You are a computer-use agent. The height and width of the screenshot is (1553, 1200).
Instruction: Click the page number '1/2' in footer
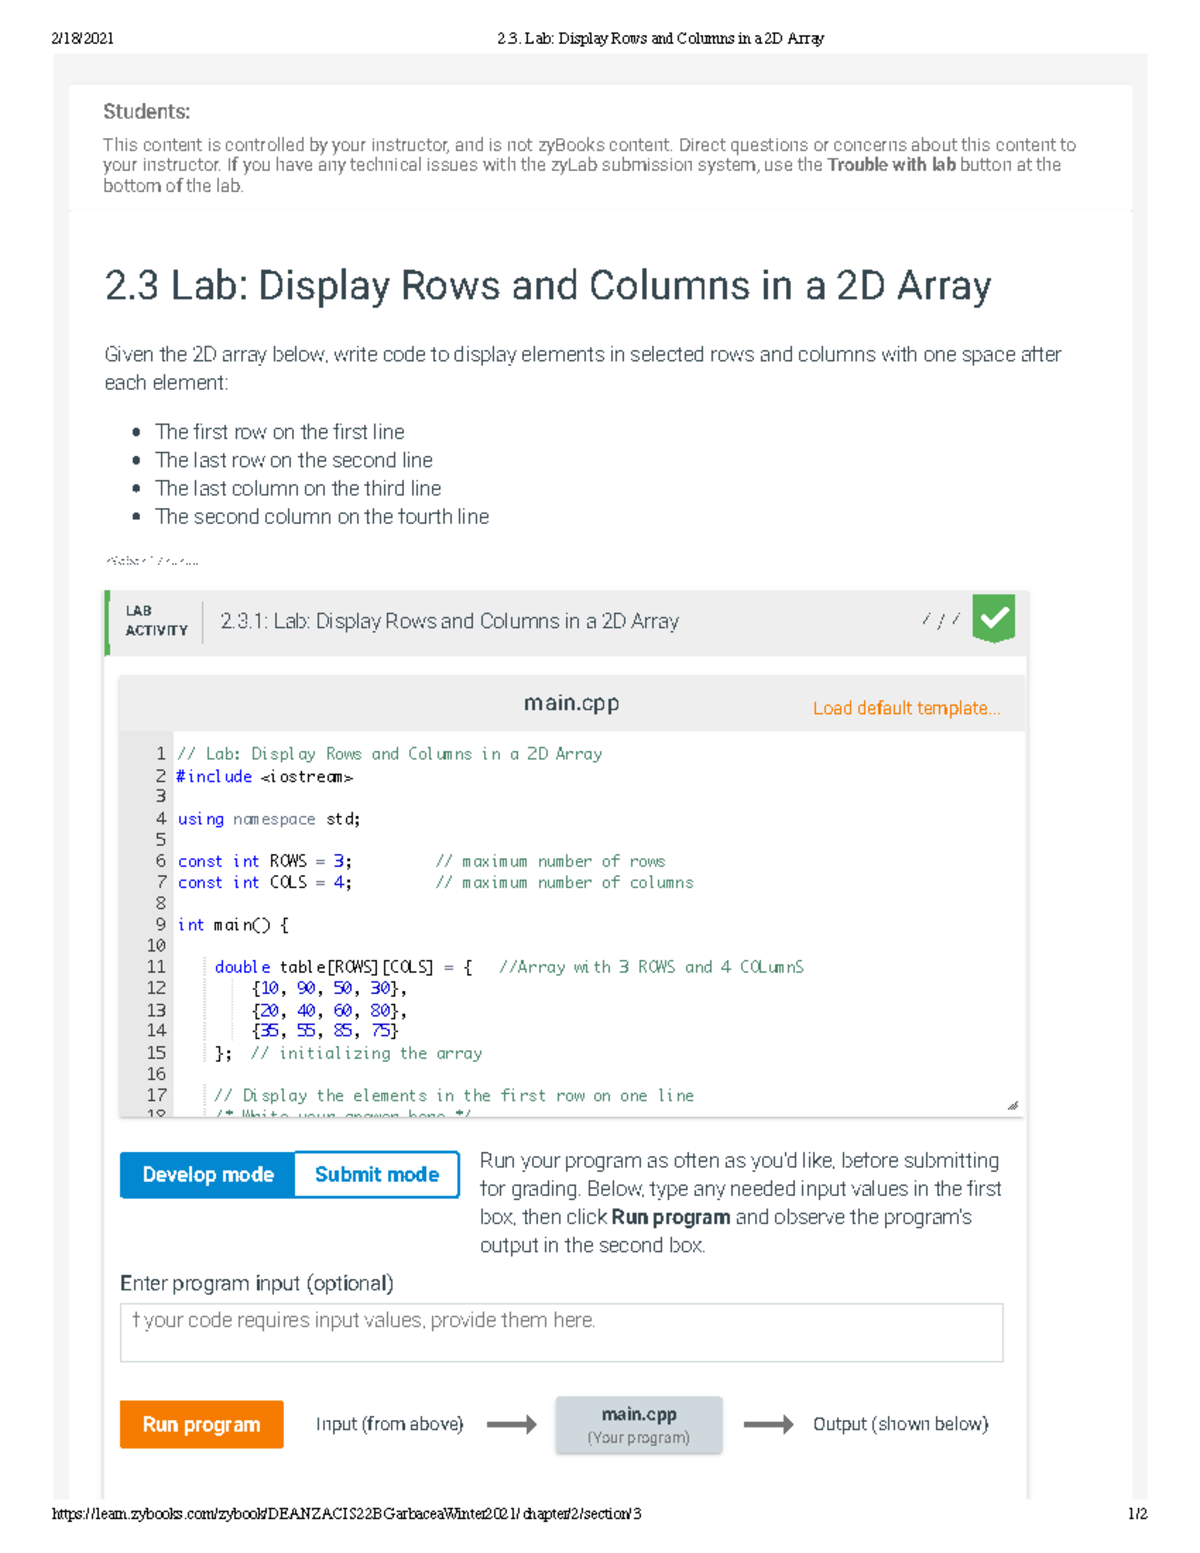[x=1137, y=1513]
